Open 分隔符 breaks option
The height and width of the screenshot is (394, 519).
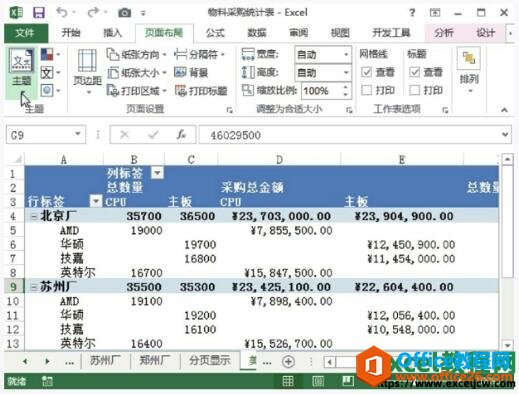click(x=199, y=54)
